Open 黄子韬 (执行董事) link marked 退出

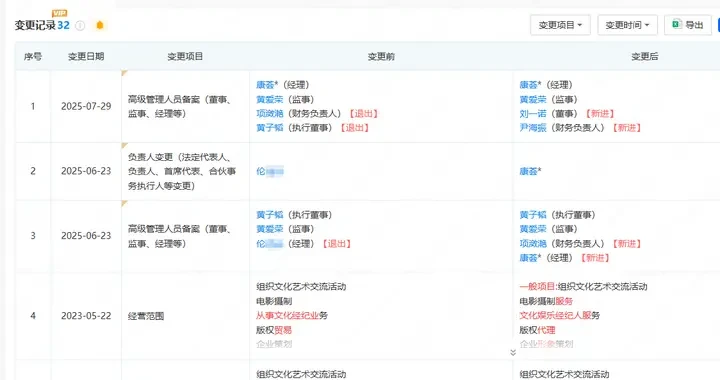pyautogui.click(x=270, y=128)
